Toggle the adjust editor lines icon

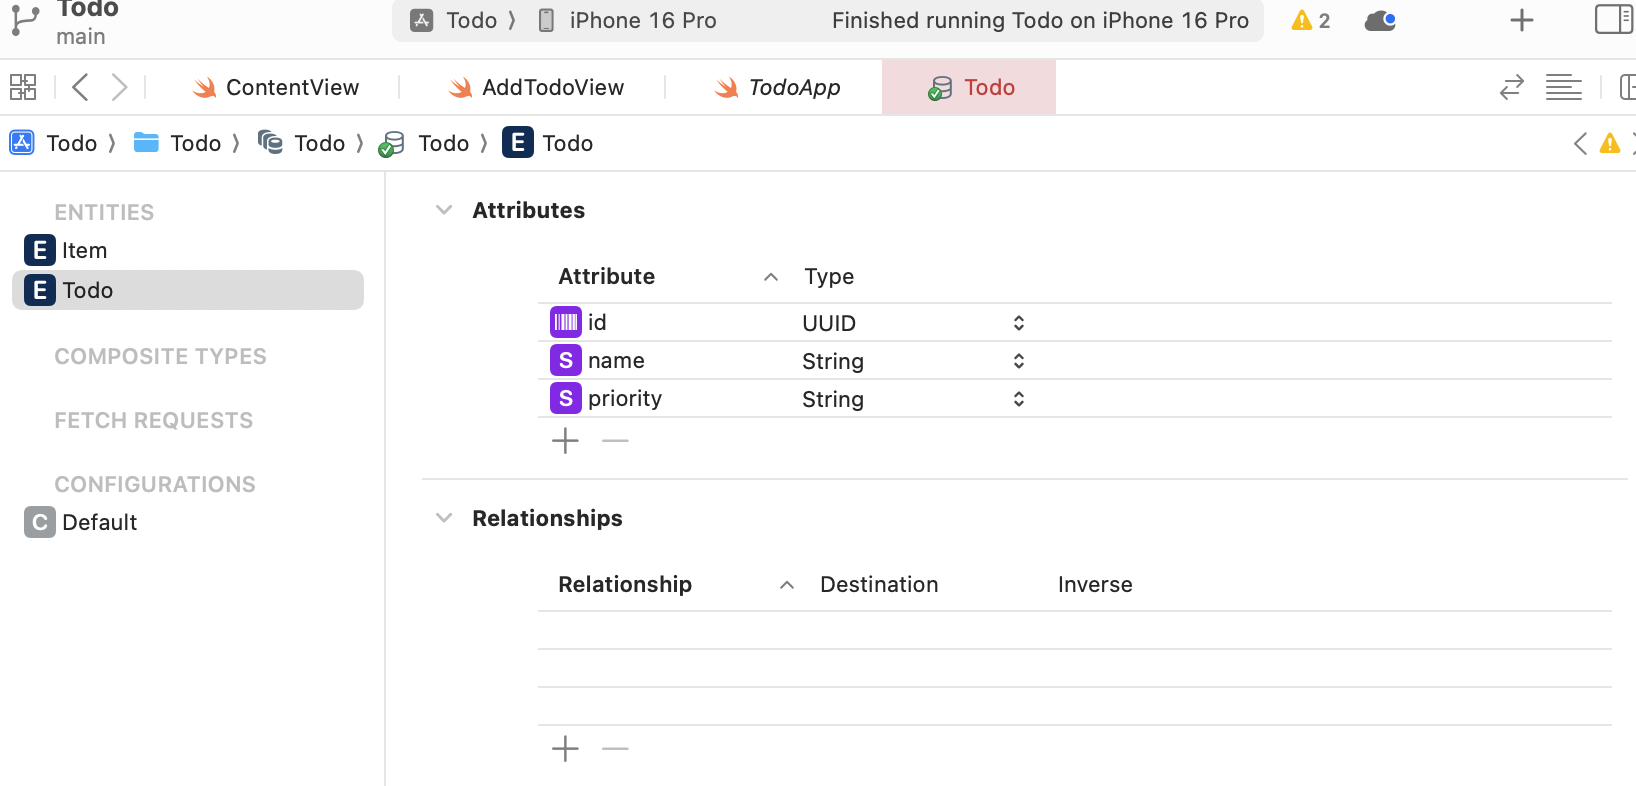1563,87
